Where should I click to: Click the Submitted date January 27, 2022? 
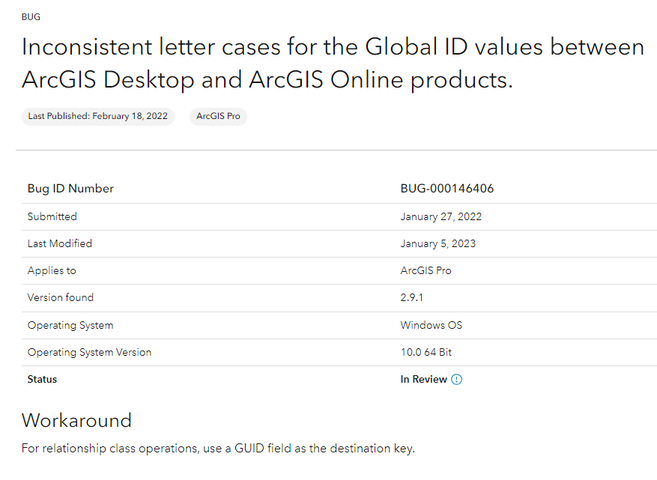tap(441, 216)
